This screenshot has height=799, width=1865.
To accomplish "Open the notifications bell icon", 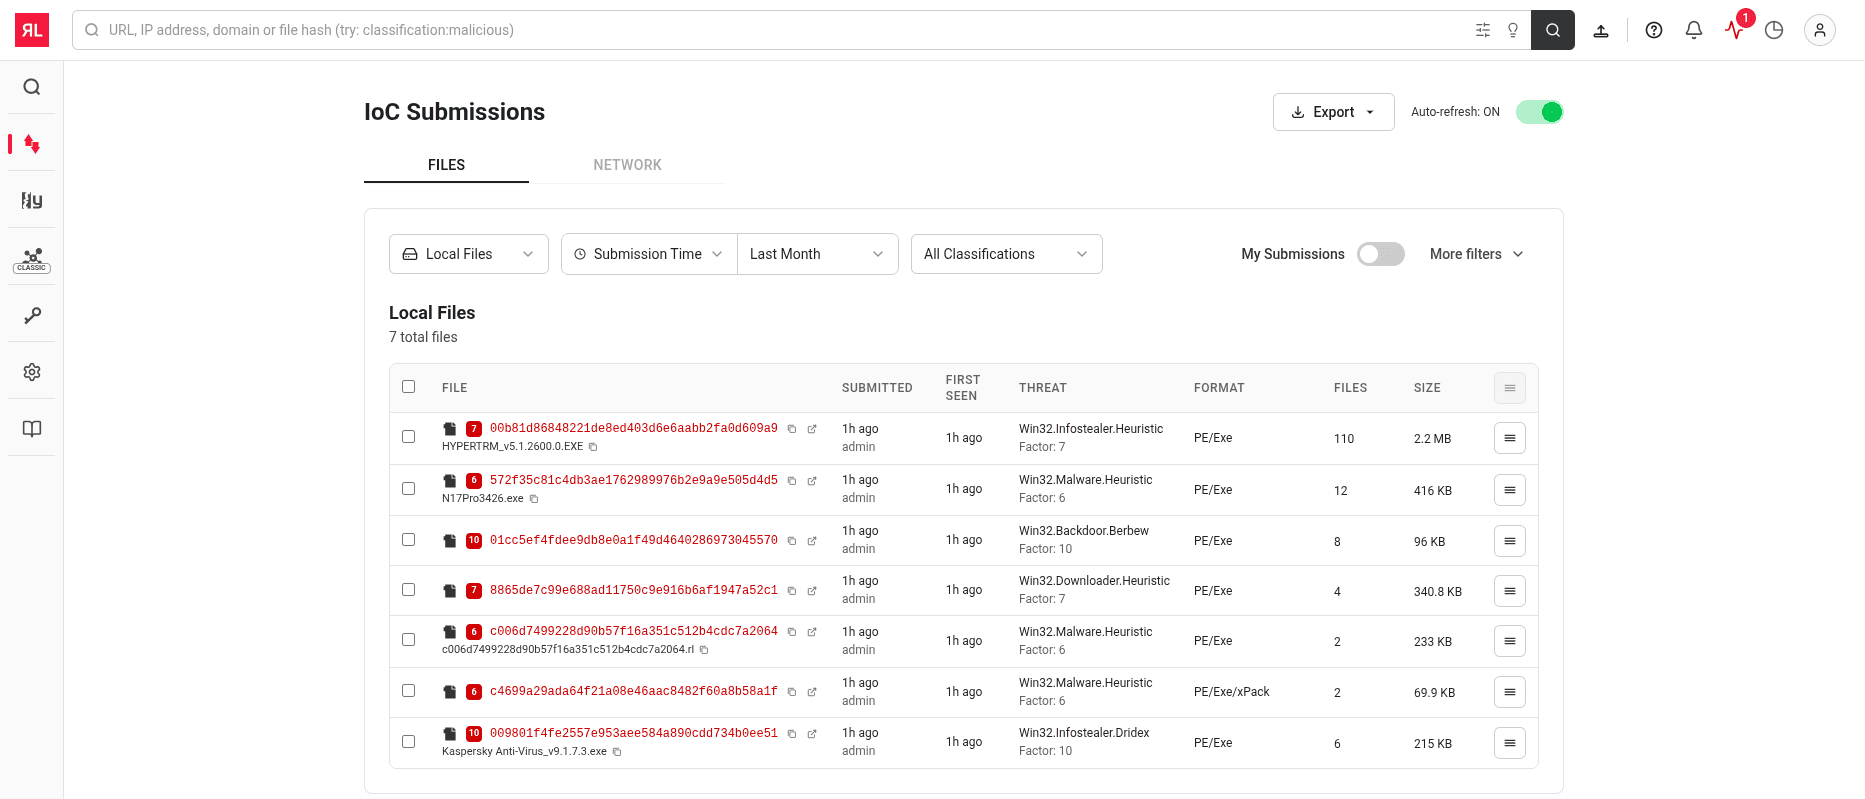I will tap(1694, 30).
